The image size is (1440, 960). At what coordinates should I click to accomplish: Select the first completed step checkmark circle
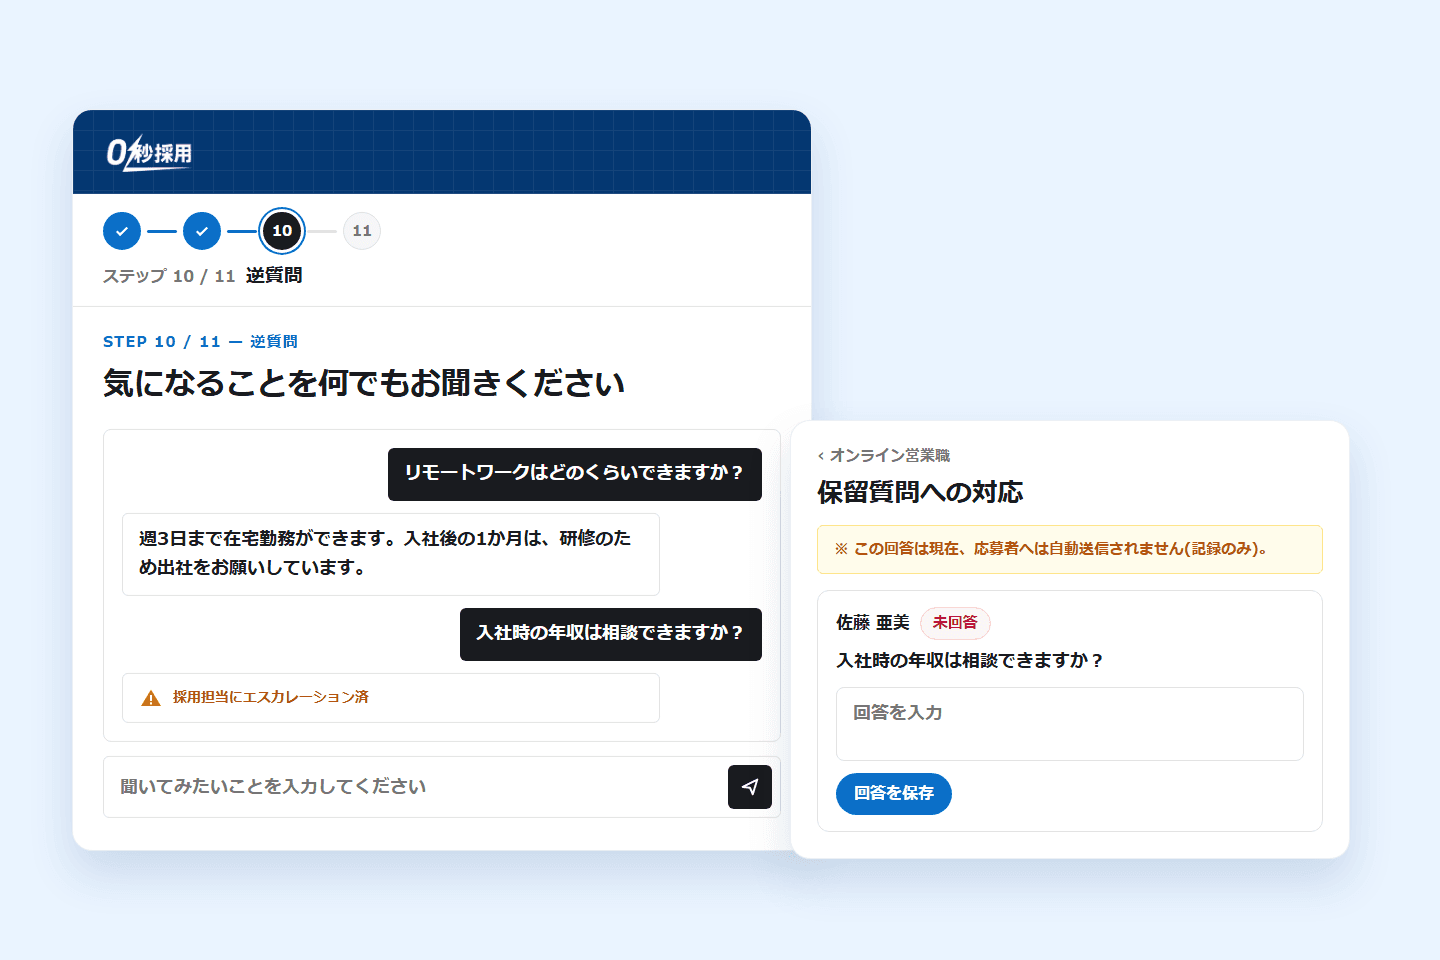pos(122,231)
